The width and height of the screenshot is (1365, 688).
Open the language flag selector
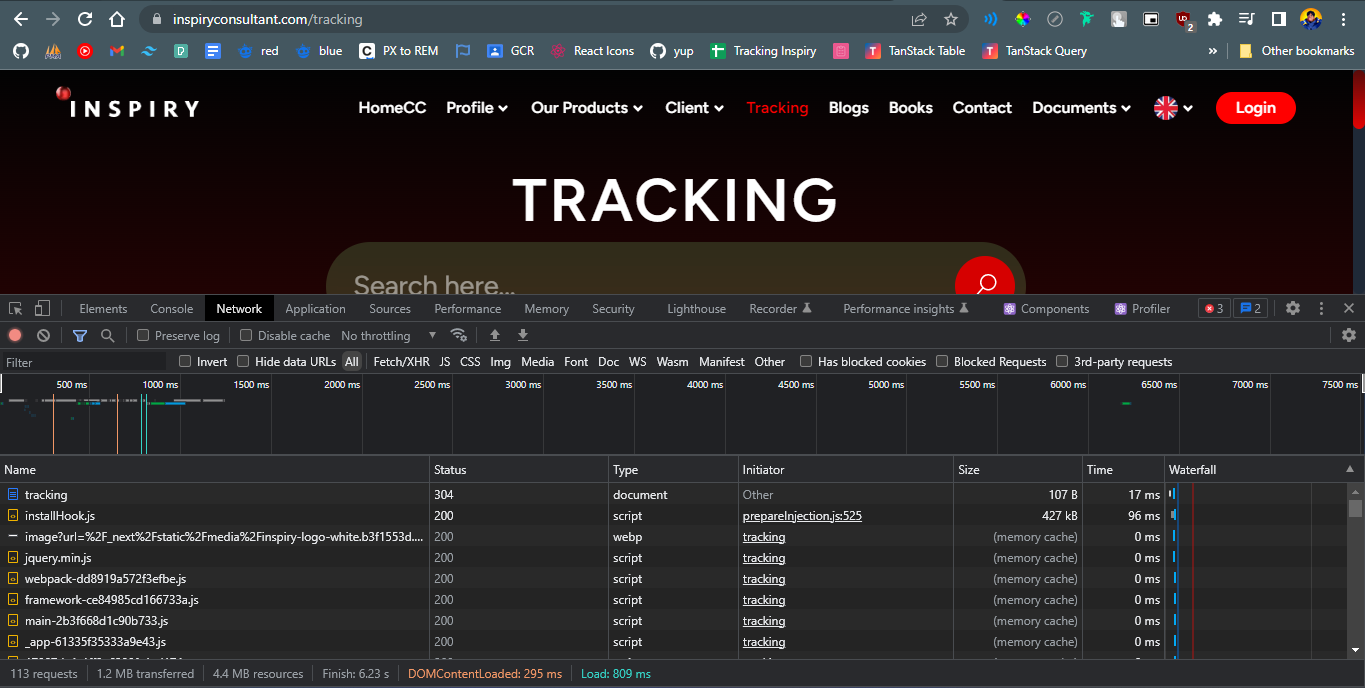click(1173, 108)
